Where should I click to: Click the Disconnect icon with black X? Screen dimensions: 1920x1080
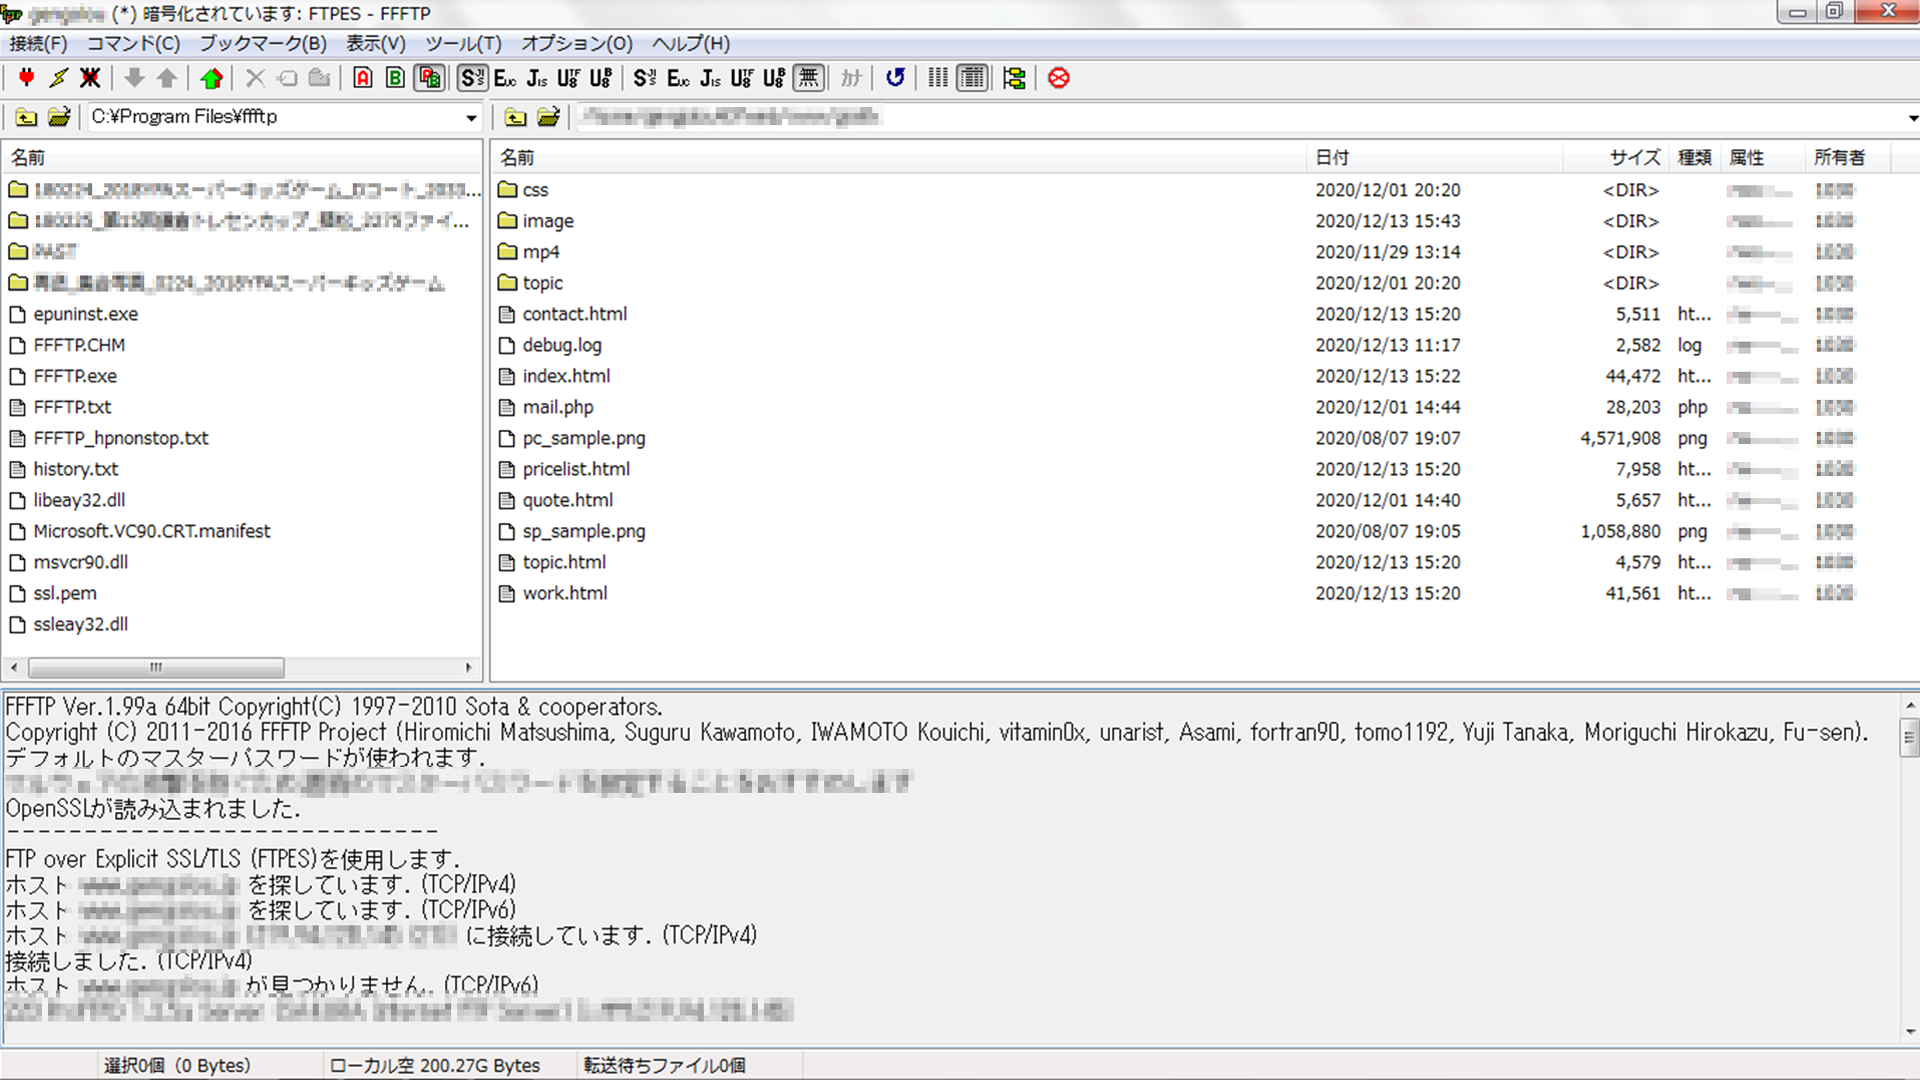click(90, 78)
